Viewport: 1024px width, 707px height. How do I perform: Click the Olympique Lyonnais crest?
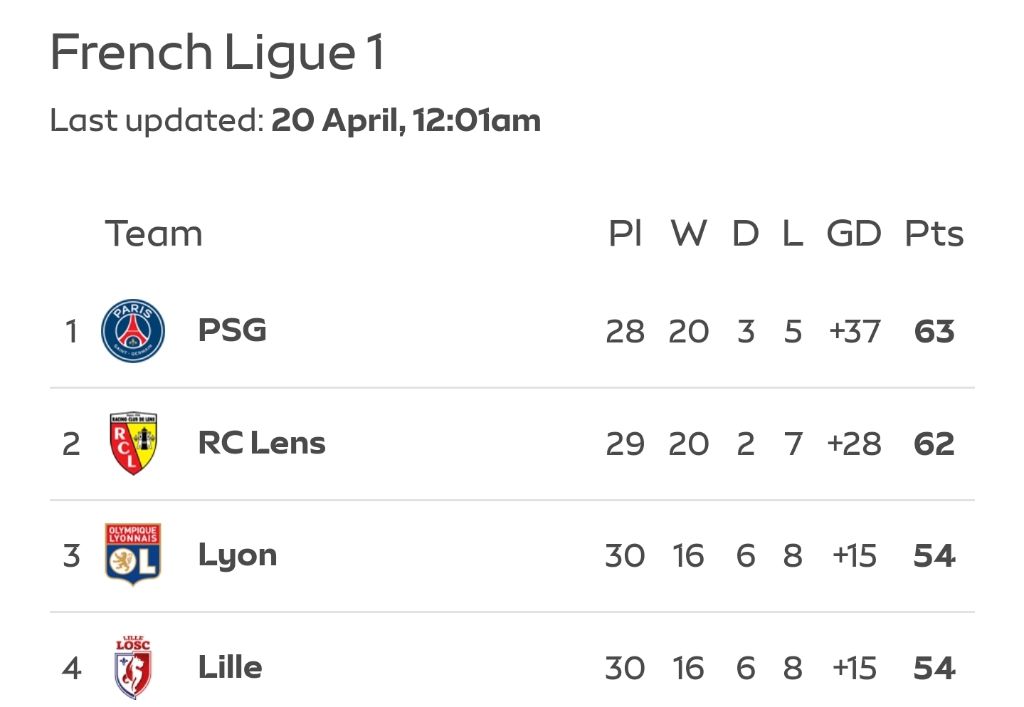tap(133, 555)
